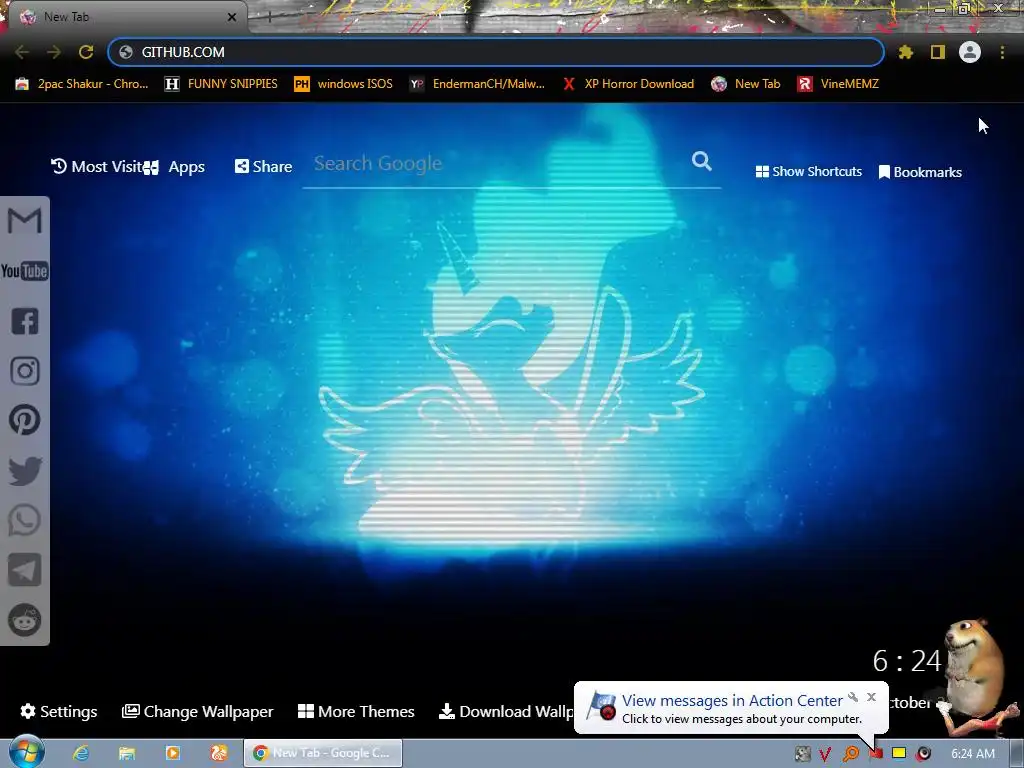Open Apps link
The height and width of the screenshot is (768, 1024).
[175, 167]
